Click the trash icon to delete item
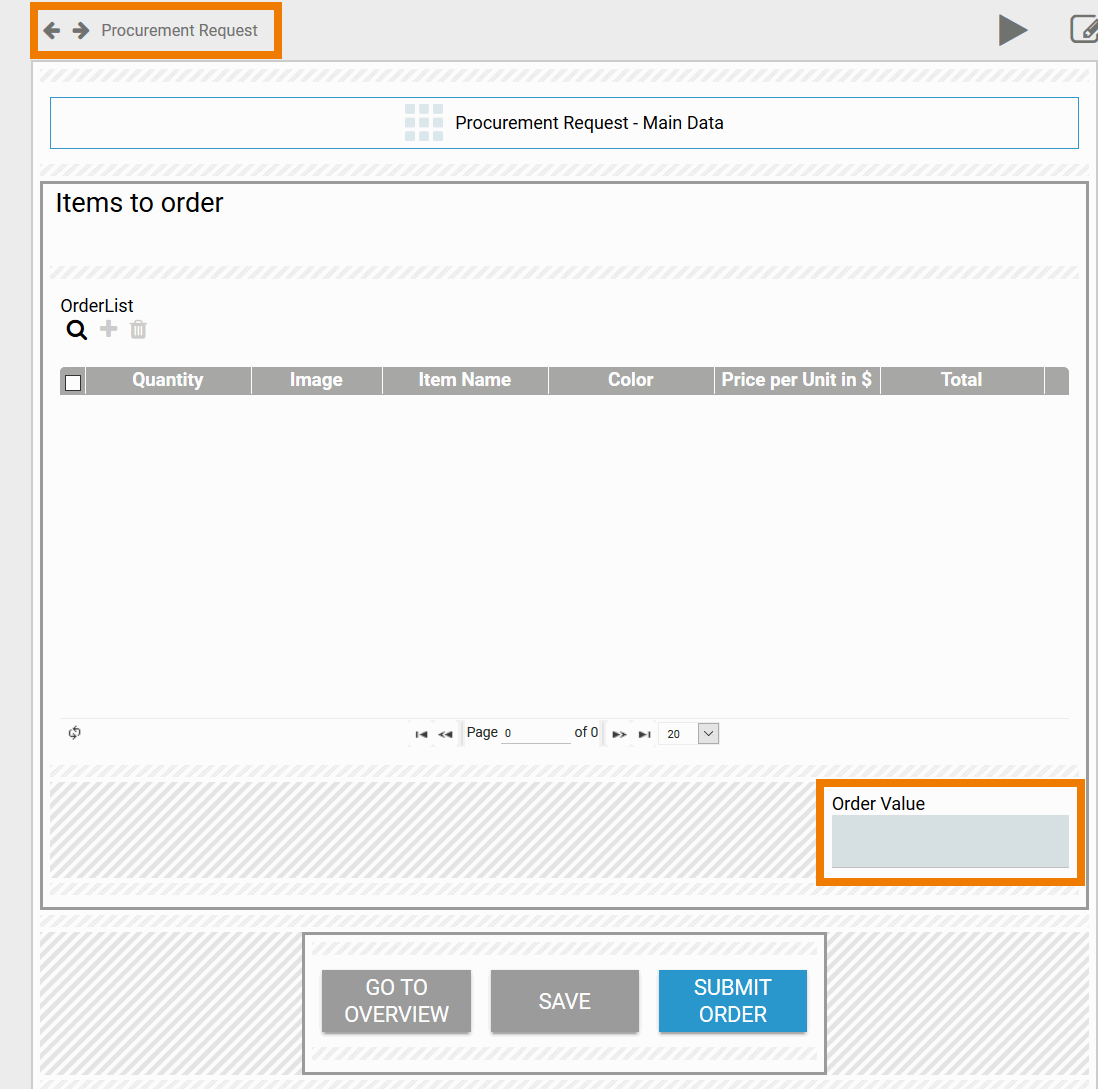Viewport: 1098px width, 1089px height. [x=138, y=329]
